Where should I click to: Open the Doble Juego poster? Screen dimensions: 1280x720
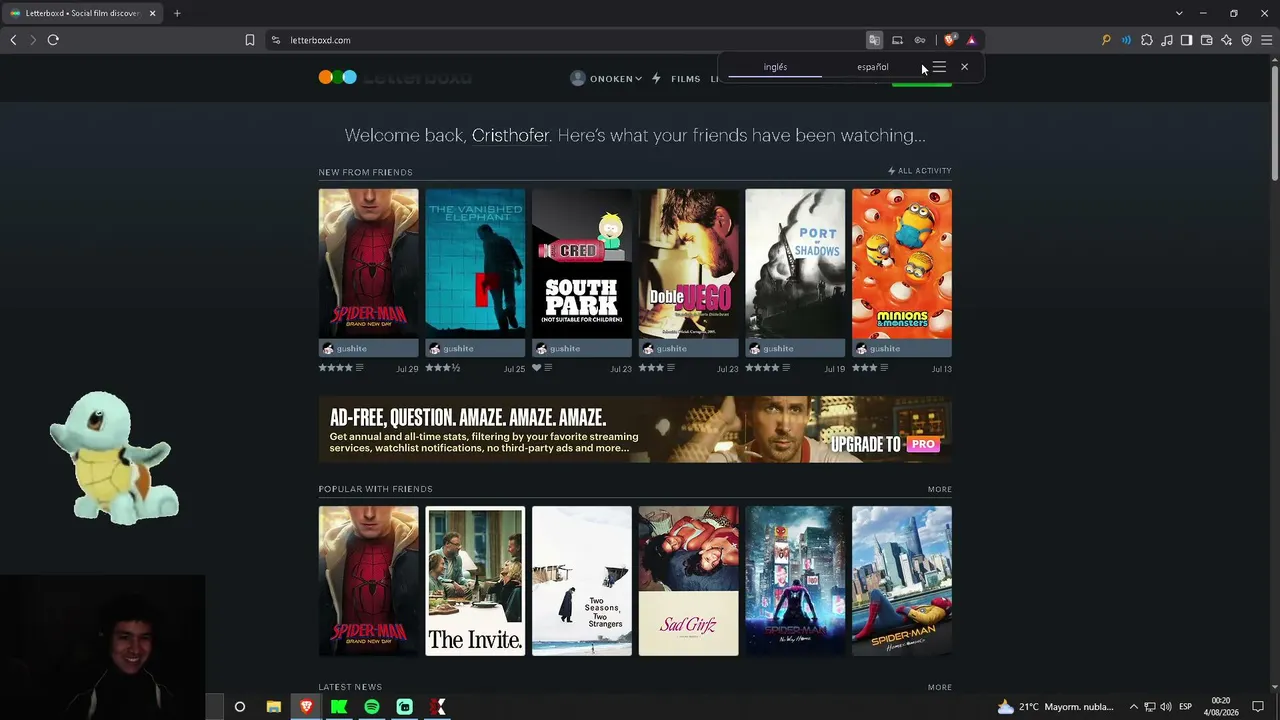tap(689, 264)
